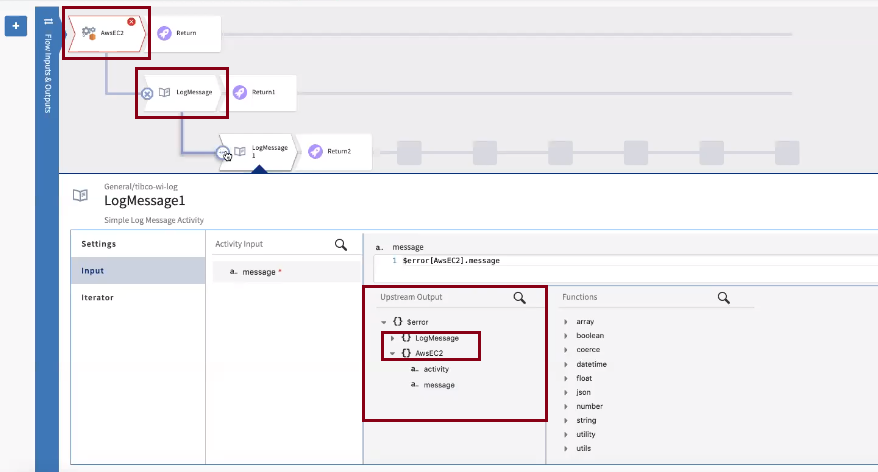Click the error branch marker before LogMessage
Screen dimensions: 878x472
click(147, 94)
